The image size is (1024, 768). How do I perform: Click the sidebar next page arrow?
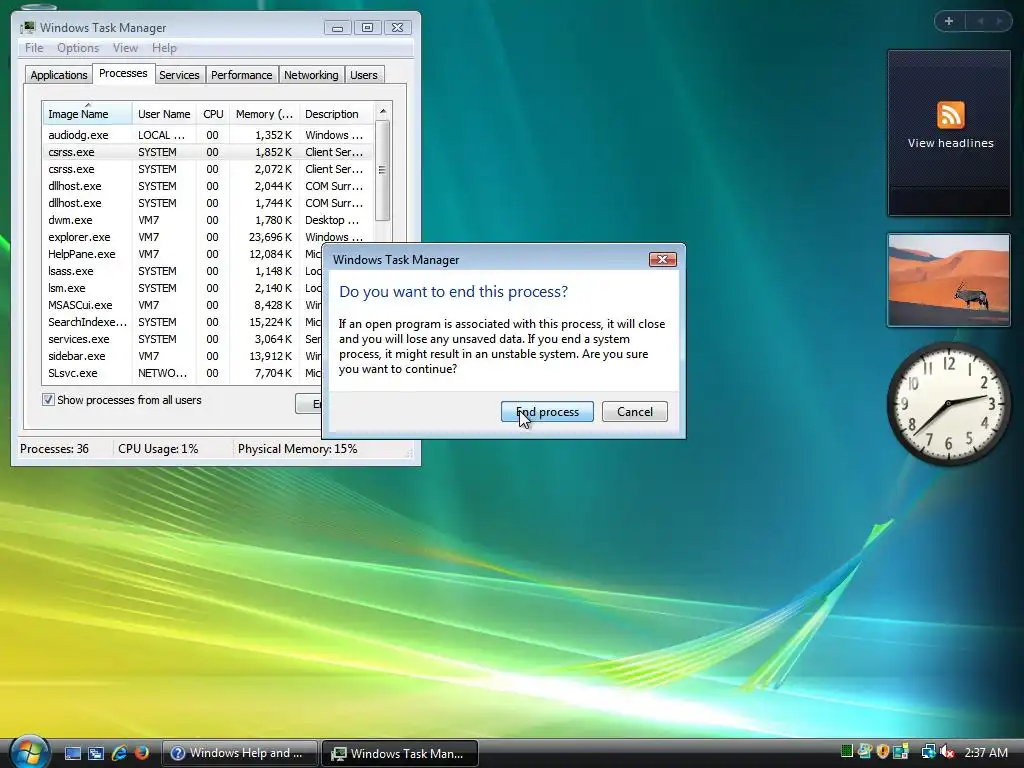pyautogui.click(x=999, y=21)
